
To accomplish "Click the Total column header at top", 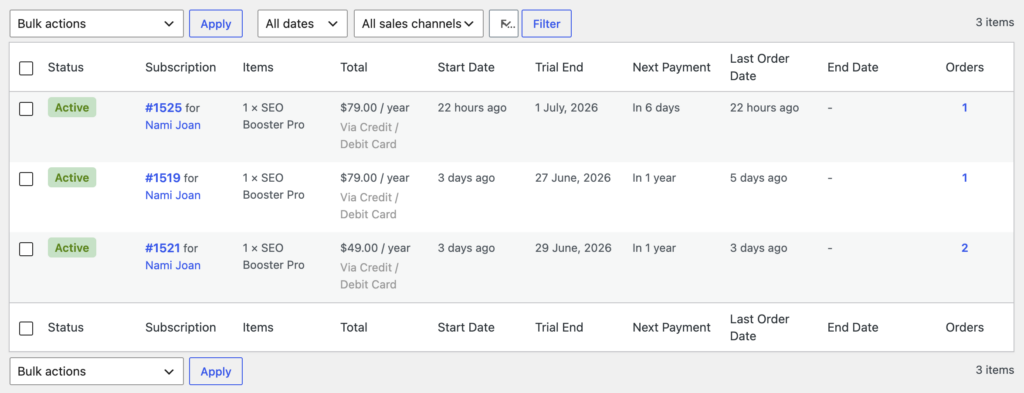I will click(354, 67).
